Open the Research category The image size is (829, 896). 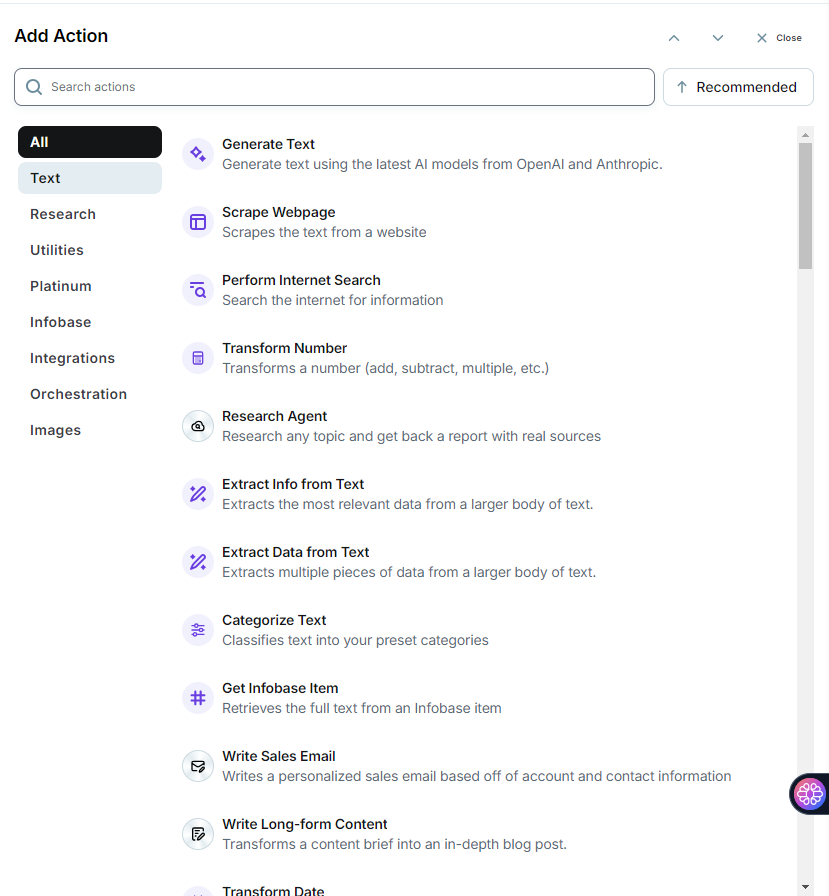pos(63,214)
